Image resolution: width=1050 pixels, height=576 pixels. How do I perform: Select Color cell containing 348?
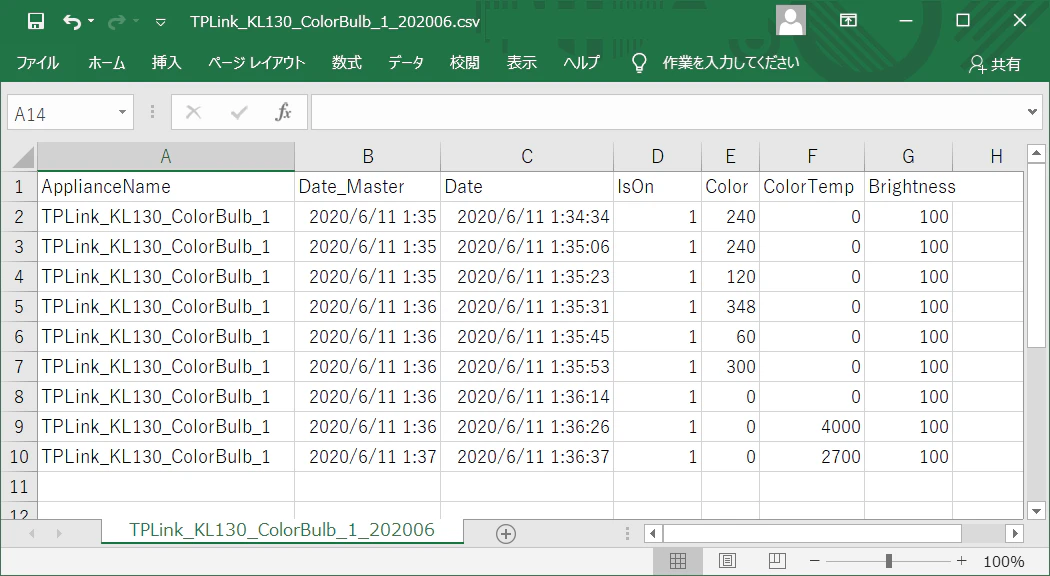coord(730,307)
